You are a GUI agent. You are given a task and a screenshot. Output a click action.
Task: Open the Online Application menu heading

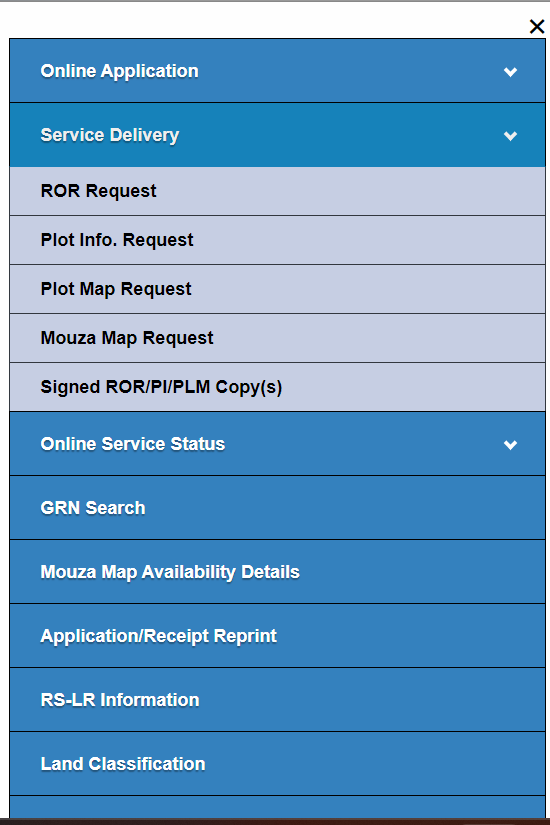pos(119,71)
